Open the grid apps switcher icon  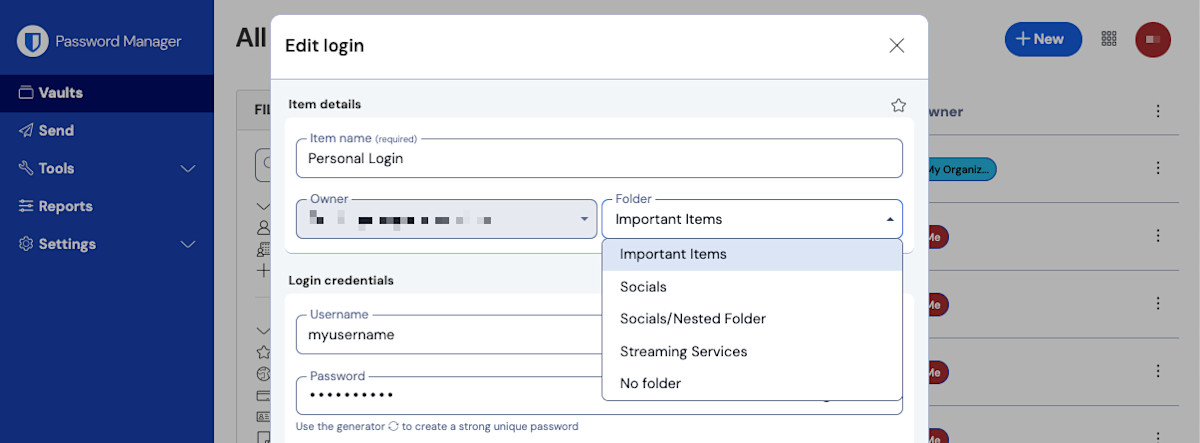1108,39
